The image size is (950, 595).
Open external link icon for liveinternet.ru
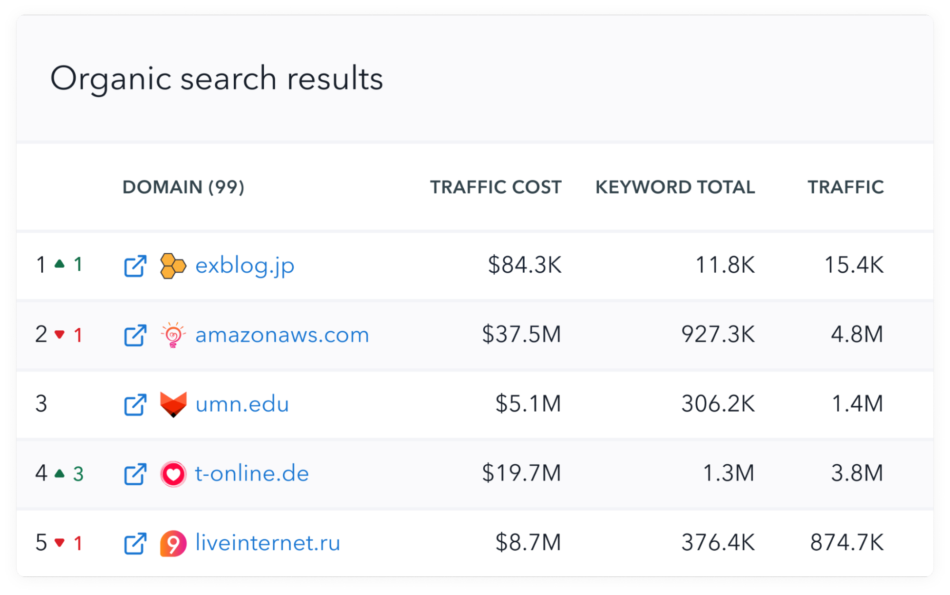click(135, 544)
